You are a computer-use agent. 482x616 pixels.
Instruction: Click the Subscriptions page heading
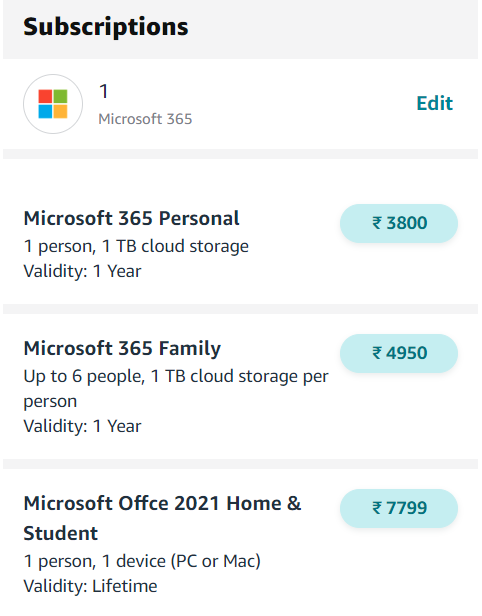(106, 27)
